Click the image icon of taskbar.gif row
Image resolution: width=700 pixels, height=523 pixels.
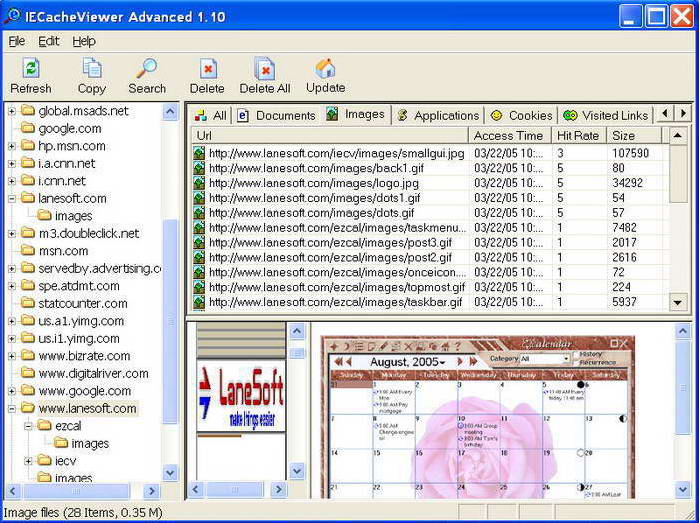click(199, 302)
